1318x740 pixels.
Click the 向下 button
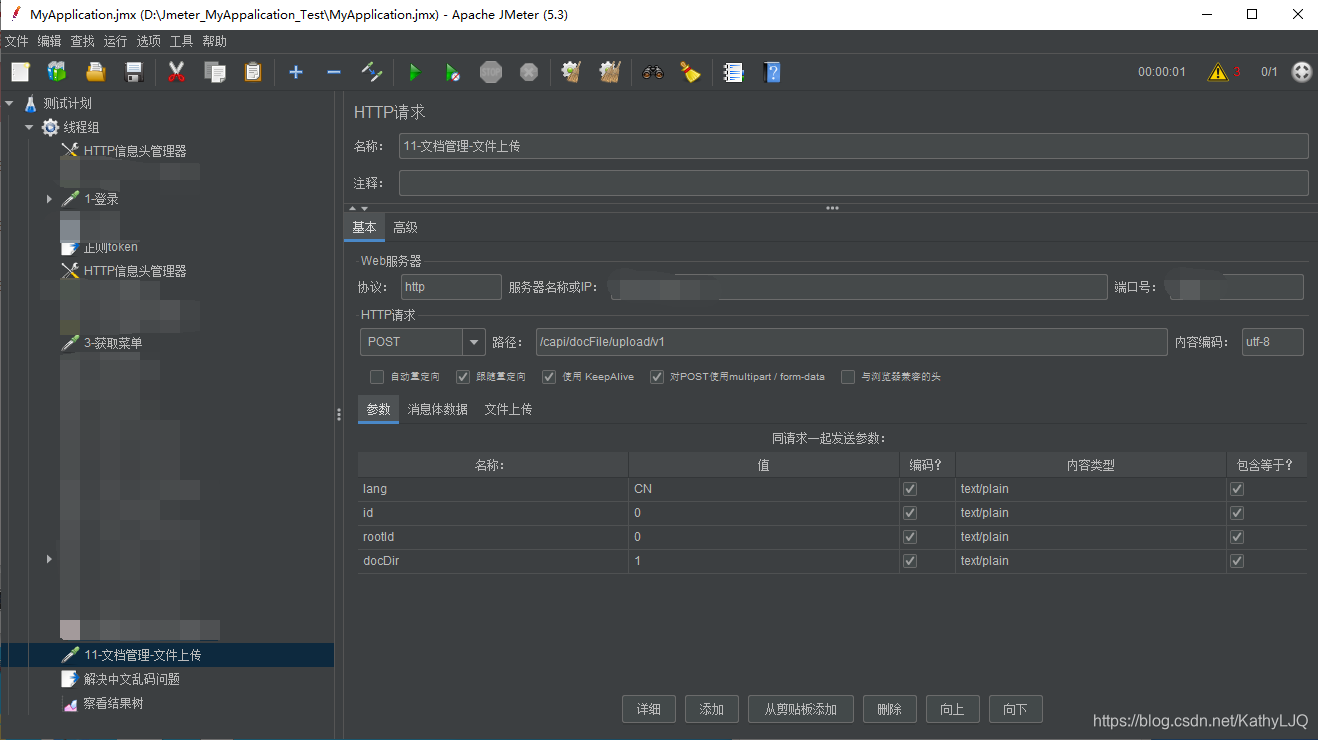(1015, 709)
